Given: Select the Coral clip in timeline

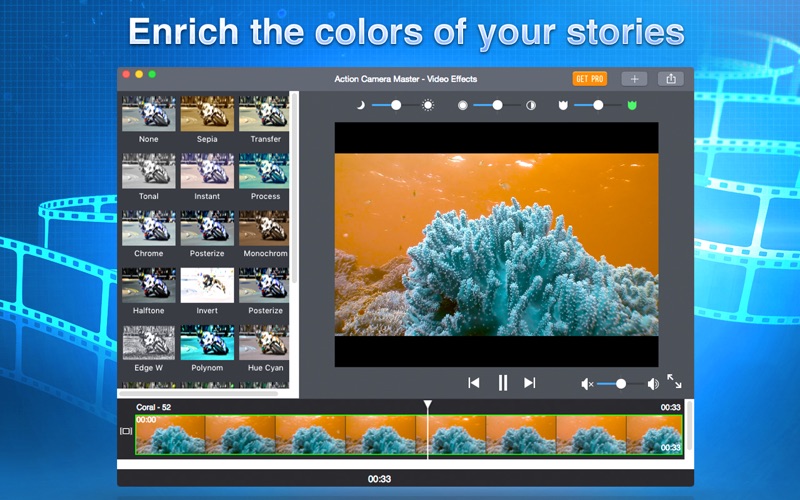Looking at the screenshot, I should click(x=409, y=435).
